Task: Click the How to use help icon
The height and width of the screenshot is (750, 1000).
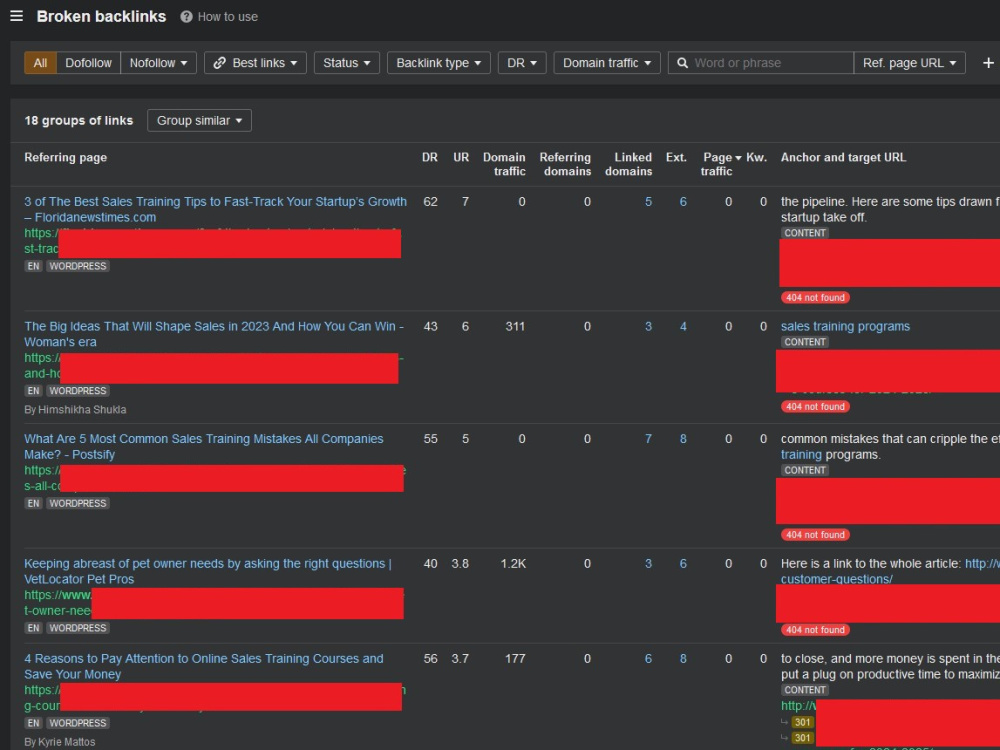Action: coord(186,17)
